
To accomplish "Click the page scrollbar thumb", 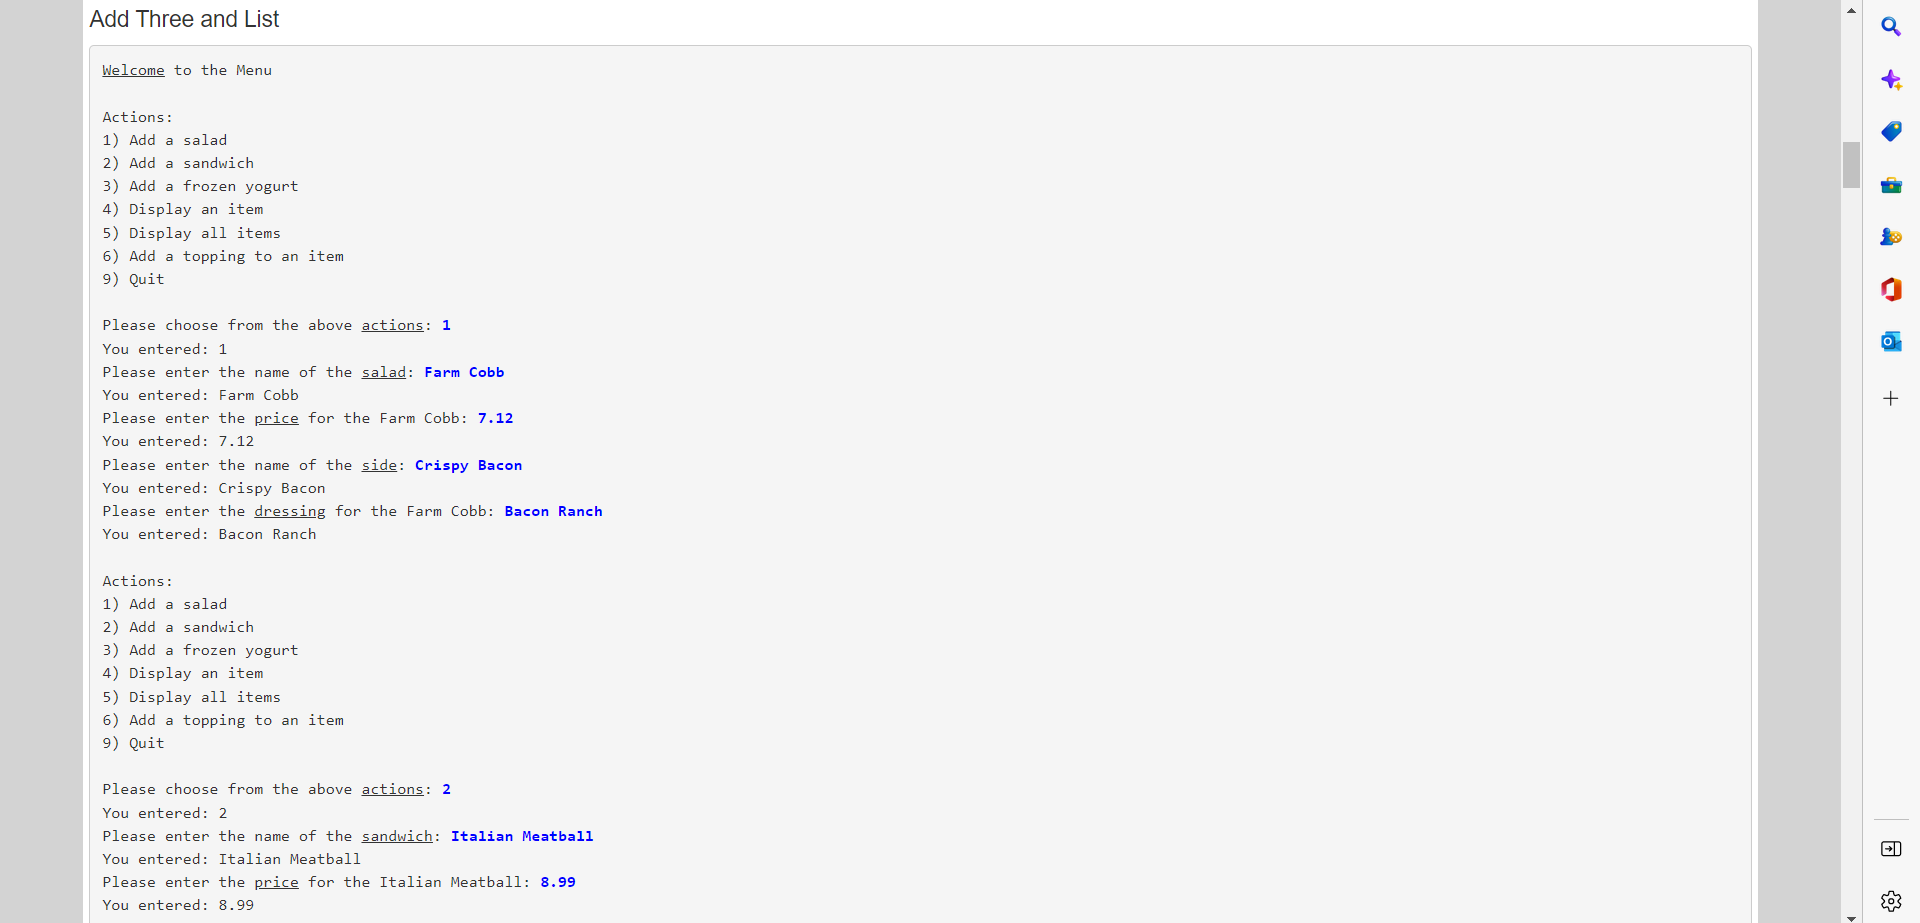I will (x=1851, y=165).
